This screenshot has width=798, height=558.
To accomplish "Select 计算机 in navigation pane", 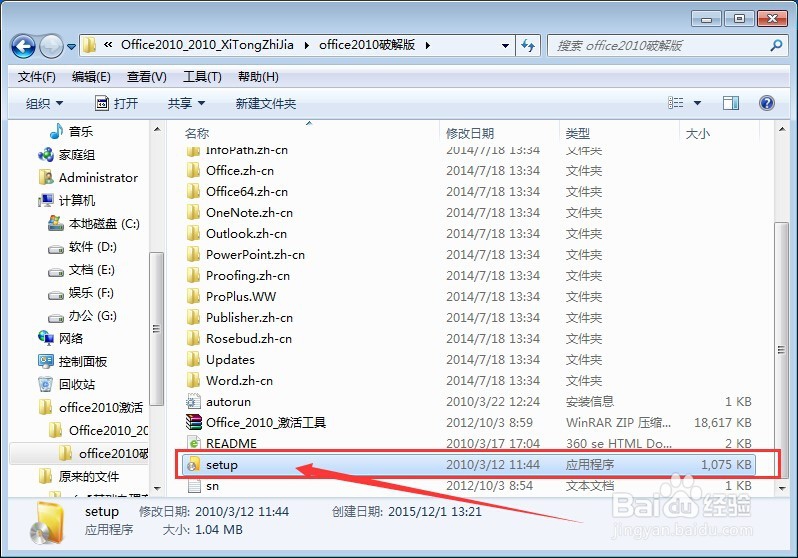I will pyautogui.click(x=67, y=200).
